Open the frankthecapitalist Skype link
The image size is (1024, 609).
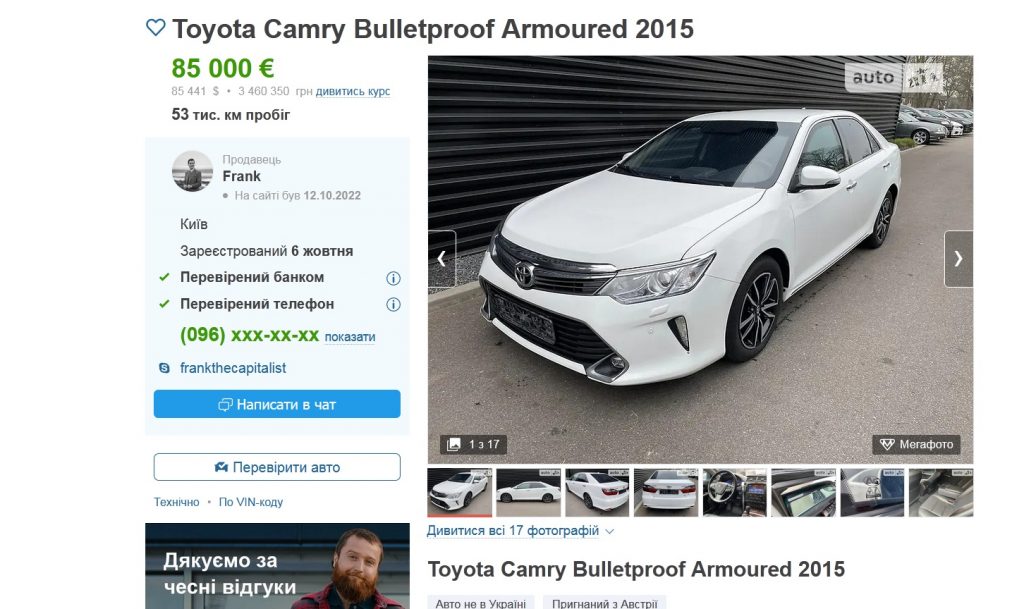click(x=233, y=368)
